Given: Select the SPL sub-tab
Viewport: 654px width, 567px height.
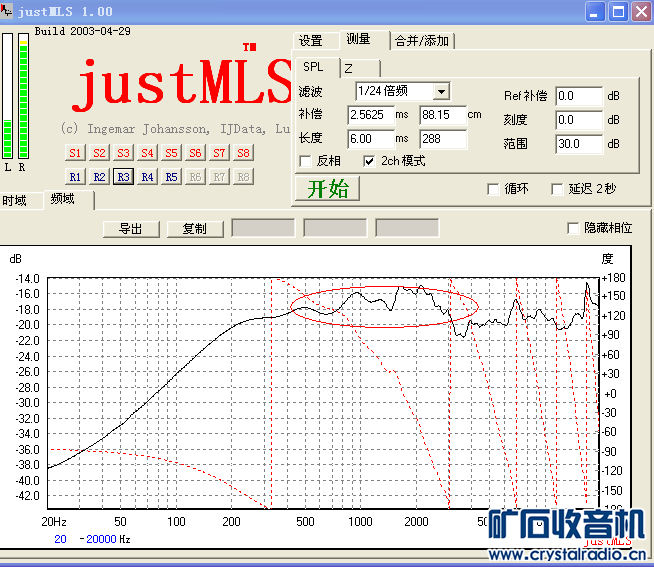Looking at the screenshot, I should pyautogui.click(x=317, y=67).
